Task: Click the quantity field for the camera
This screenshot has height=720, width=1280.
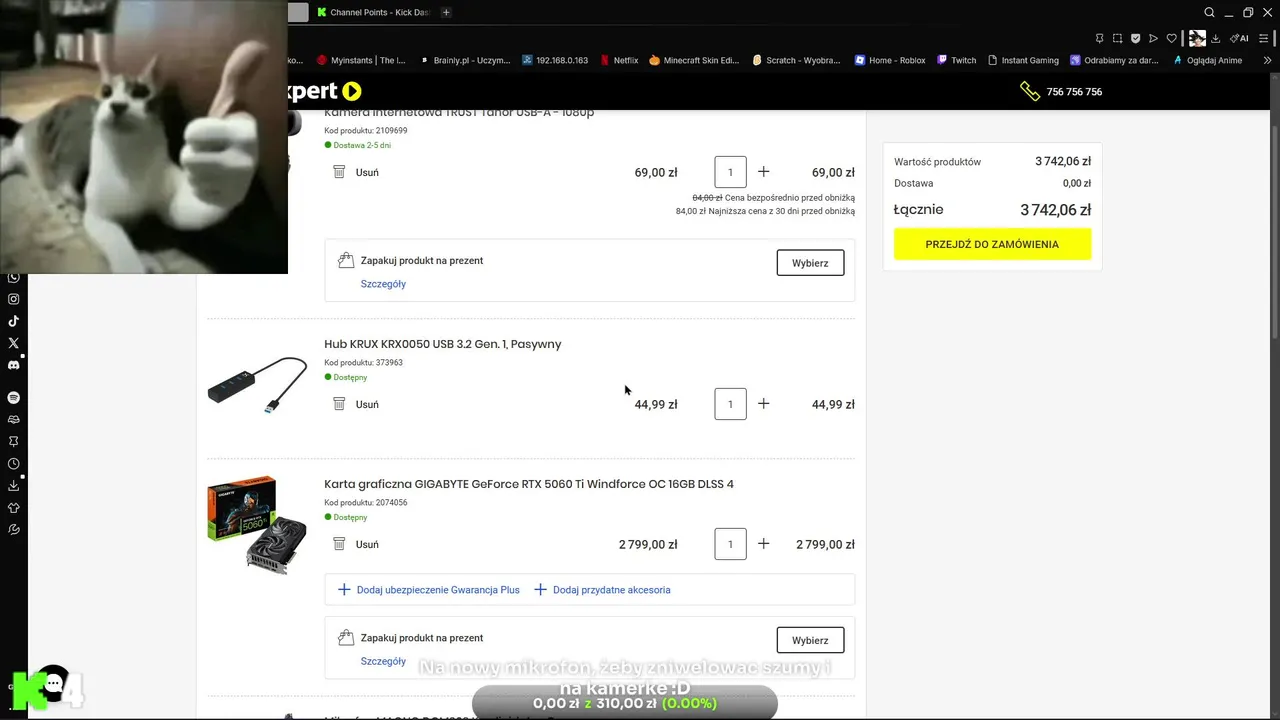Action: tap(730, 172)
